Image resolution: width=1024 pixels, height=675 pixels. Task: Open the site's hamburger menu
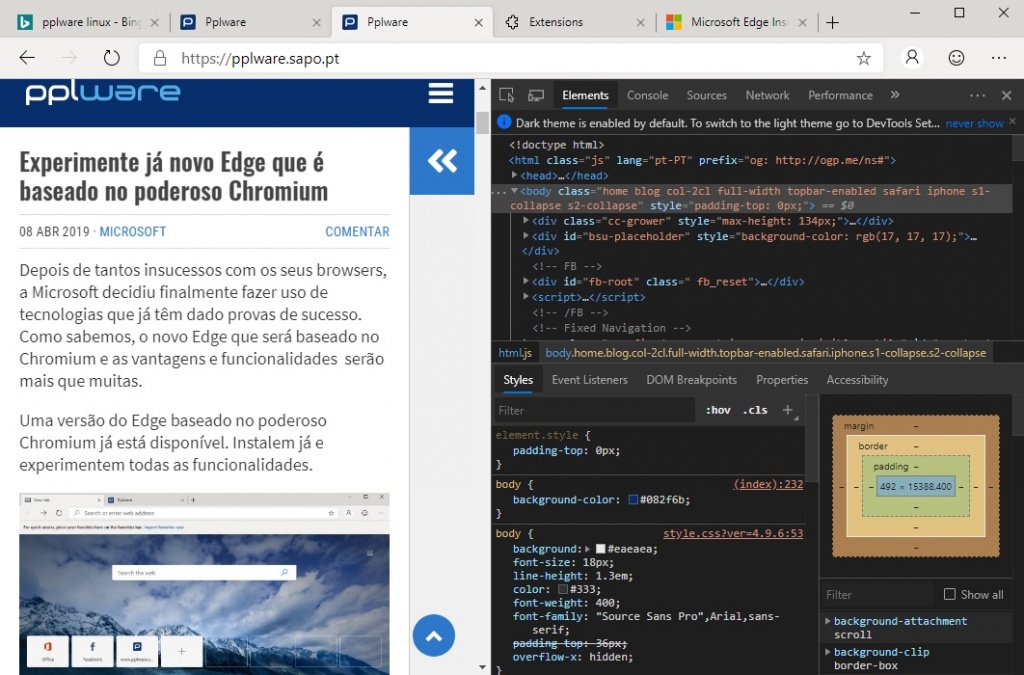[441, 92]
